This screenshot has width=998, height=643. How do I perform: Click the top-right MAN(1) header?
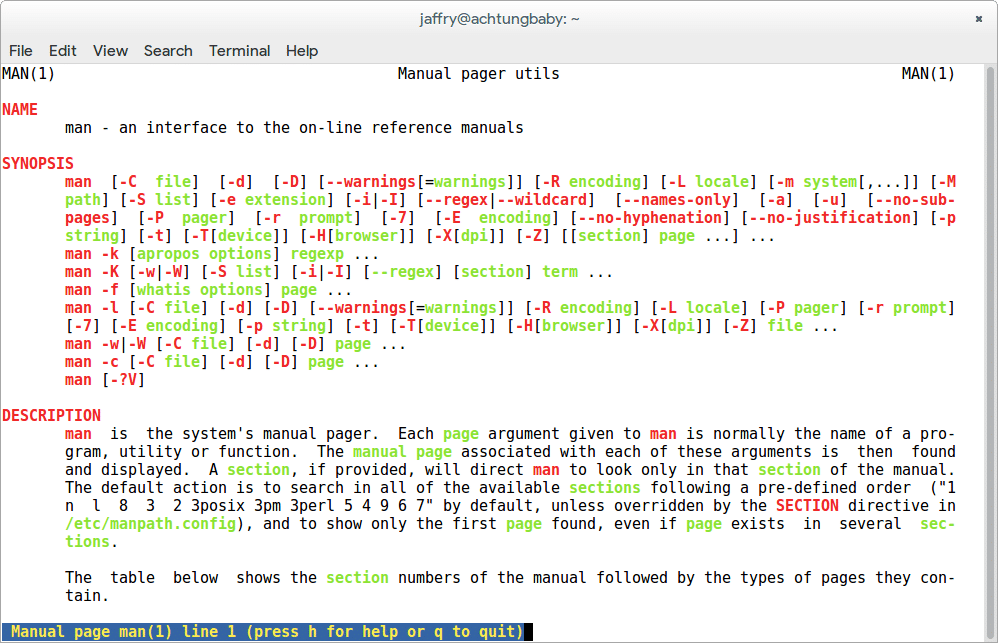click(928, 74)
